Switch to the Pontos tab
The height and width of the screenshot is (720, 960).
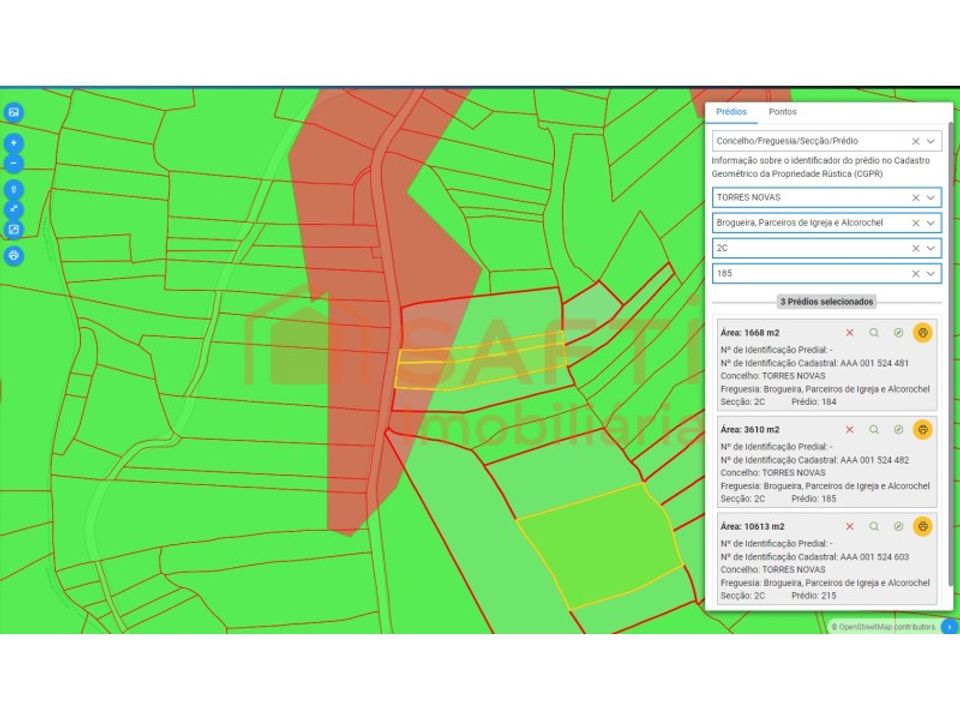(782, 112)
